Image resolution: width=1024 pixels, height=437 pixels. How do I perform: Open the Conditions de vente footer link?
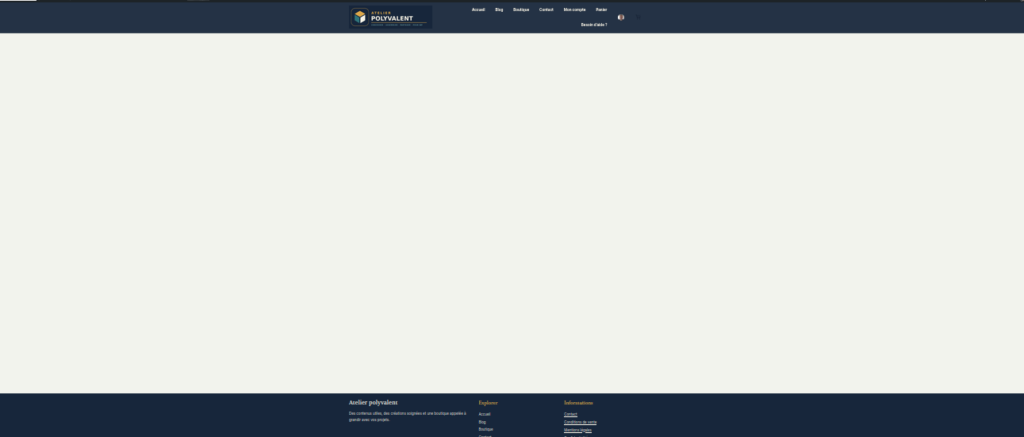581,422
